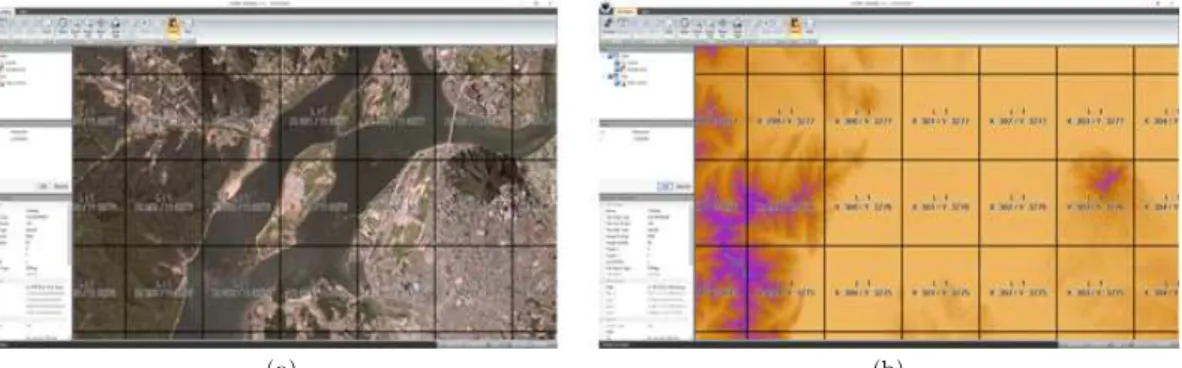The height and width of the screenshot is (368, 1182).
Task: Select elevation tile X: 301 / Y: 3277
Action: click(940, 117)
